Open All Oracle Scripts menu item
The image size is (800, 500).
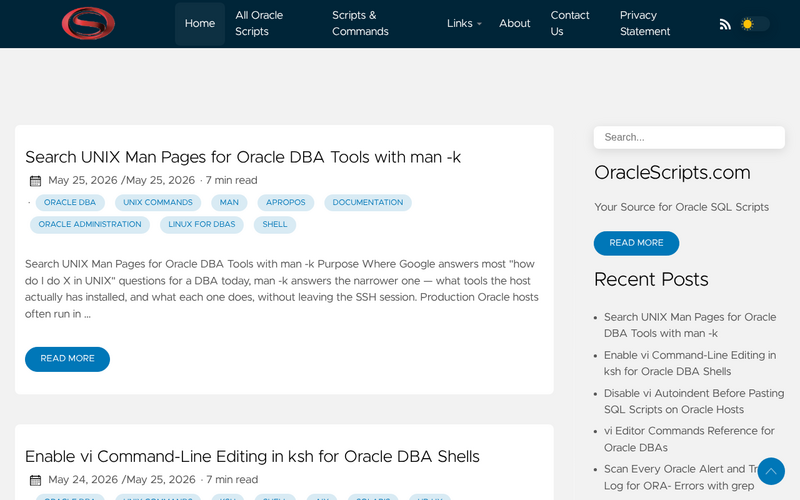click(x=259, y=23)
